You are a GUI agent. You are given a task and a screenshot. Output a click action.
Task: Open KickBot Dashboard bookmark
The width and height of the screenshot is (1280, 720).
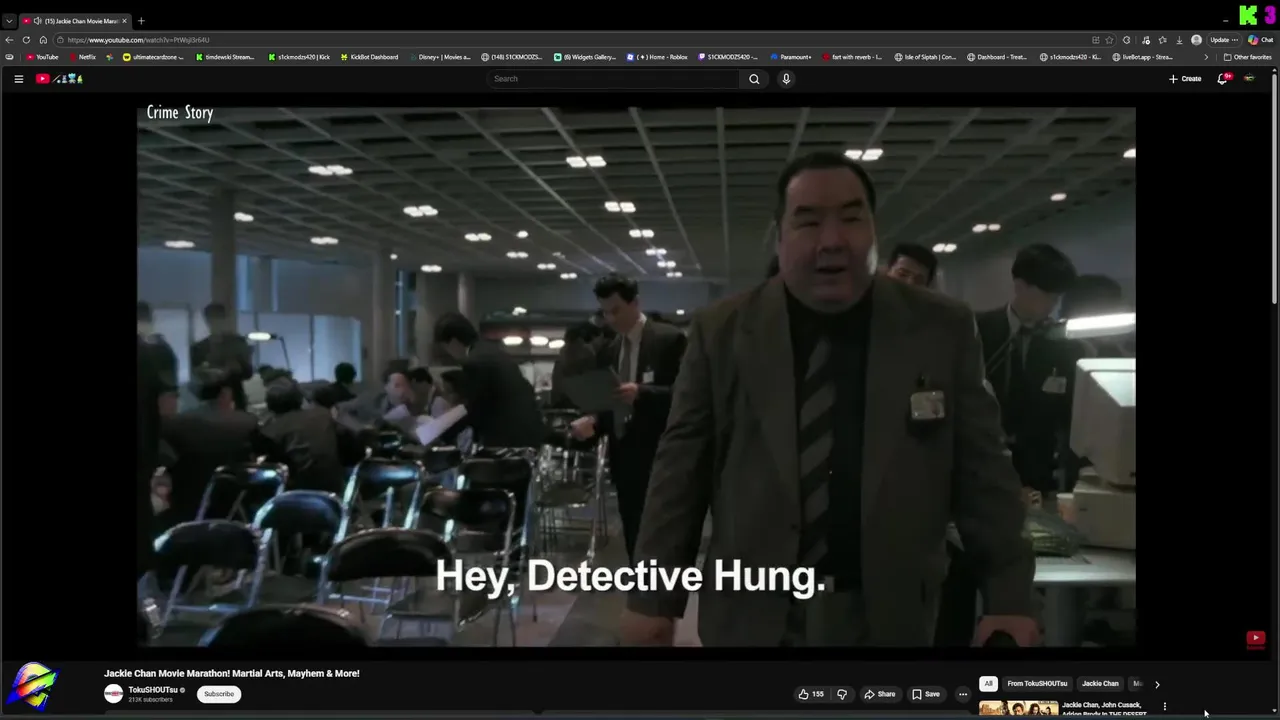tap(369, 57)
